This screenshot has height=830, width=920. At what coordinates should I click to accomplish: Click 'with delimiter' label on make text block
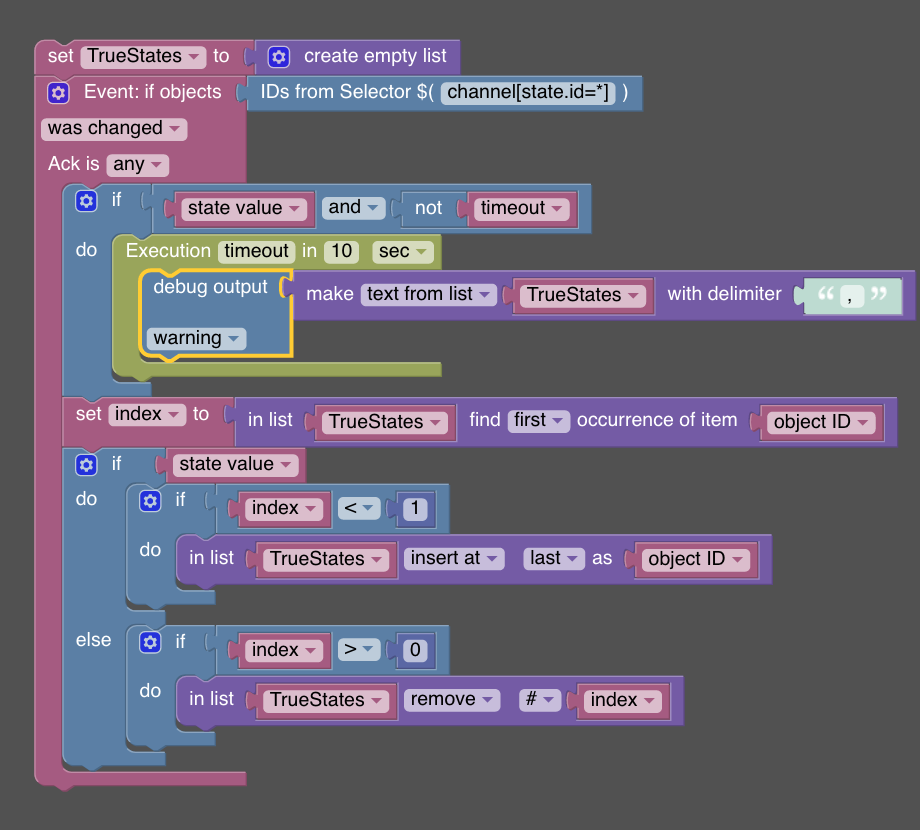click(x=724, y=294)
